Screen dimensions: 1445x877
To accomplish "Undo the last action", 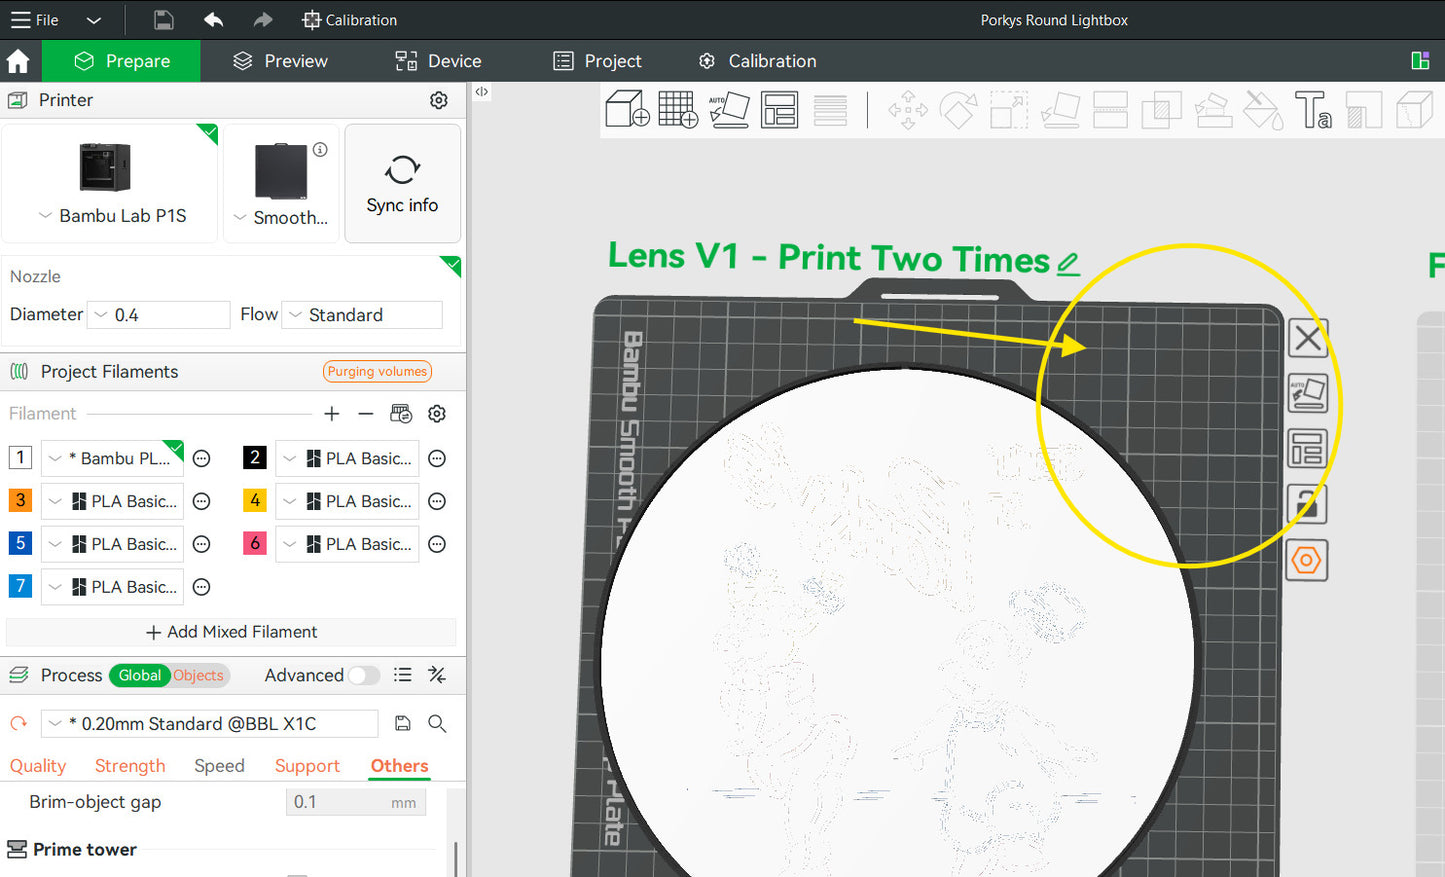I will coord(213,20).
